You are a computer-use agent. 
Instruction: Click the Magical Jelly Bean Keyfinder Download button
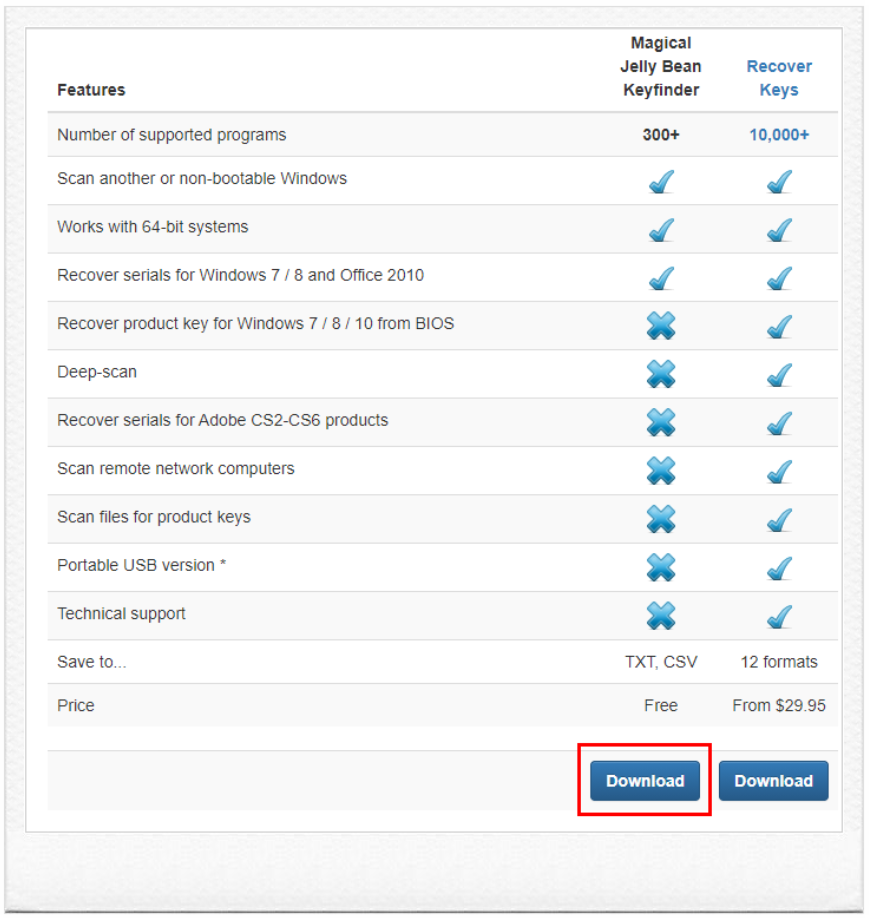coord(645,781)
